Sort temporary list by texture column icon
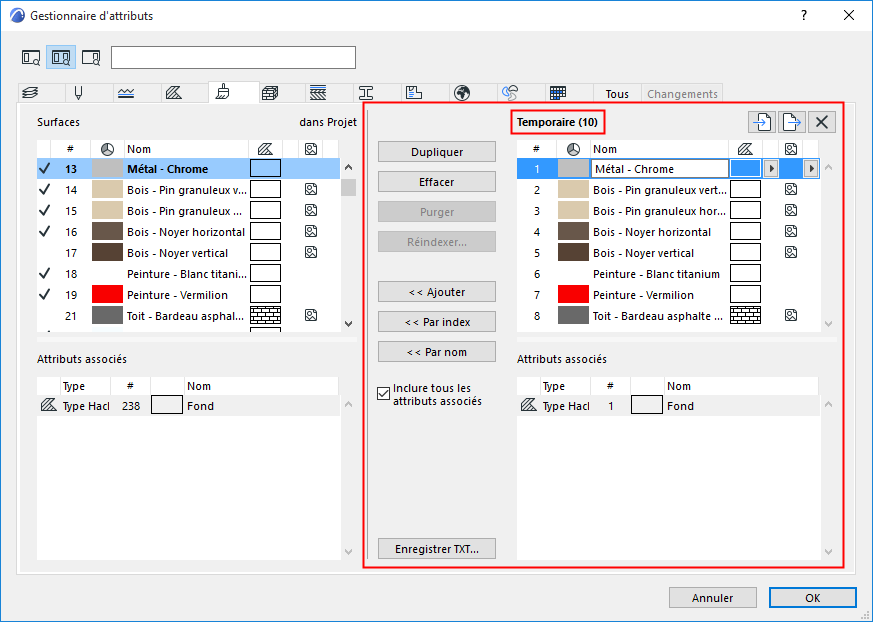The image size is (873, 622). click(x=791, y=149)
